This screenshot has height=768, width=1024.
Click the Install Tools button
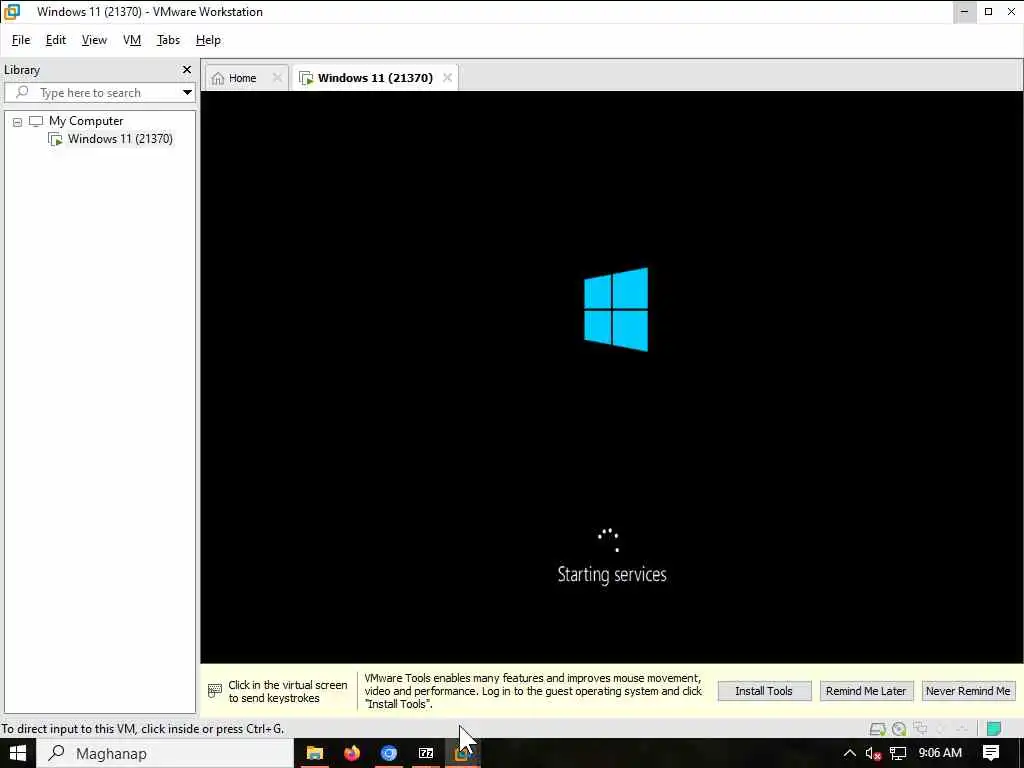[x=764, y=691]
